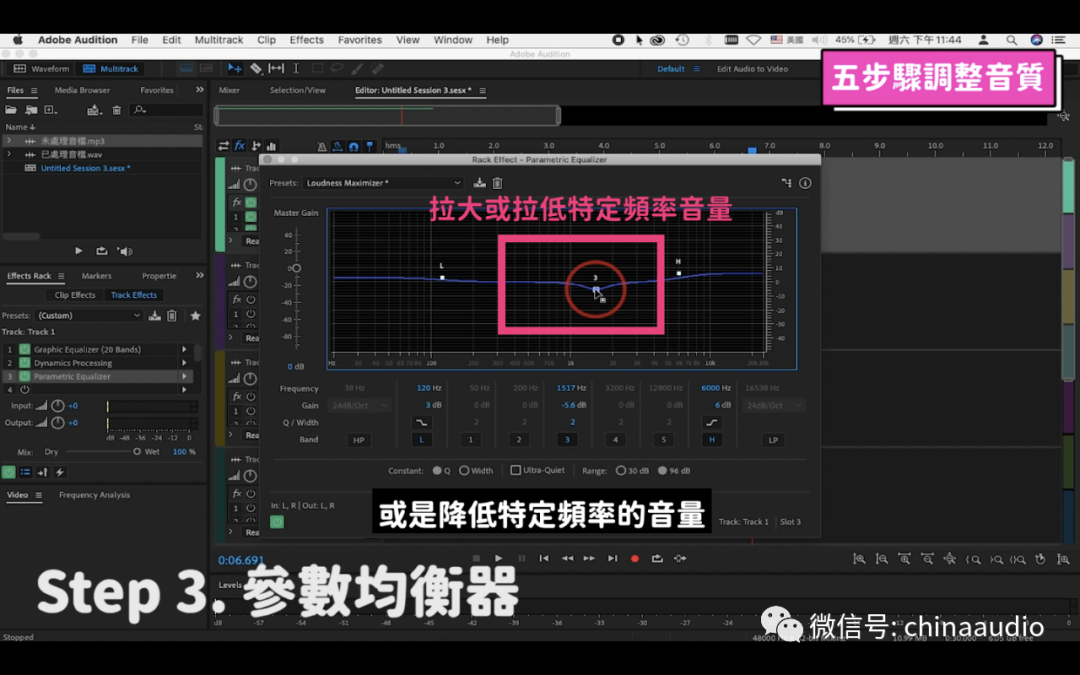The width and height of the screenshot is (1080, 675).
Task: Switch to the Frequency Analysis tab
Action: point(94,495)
